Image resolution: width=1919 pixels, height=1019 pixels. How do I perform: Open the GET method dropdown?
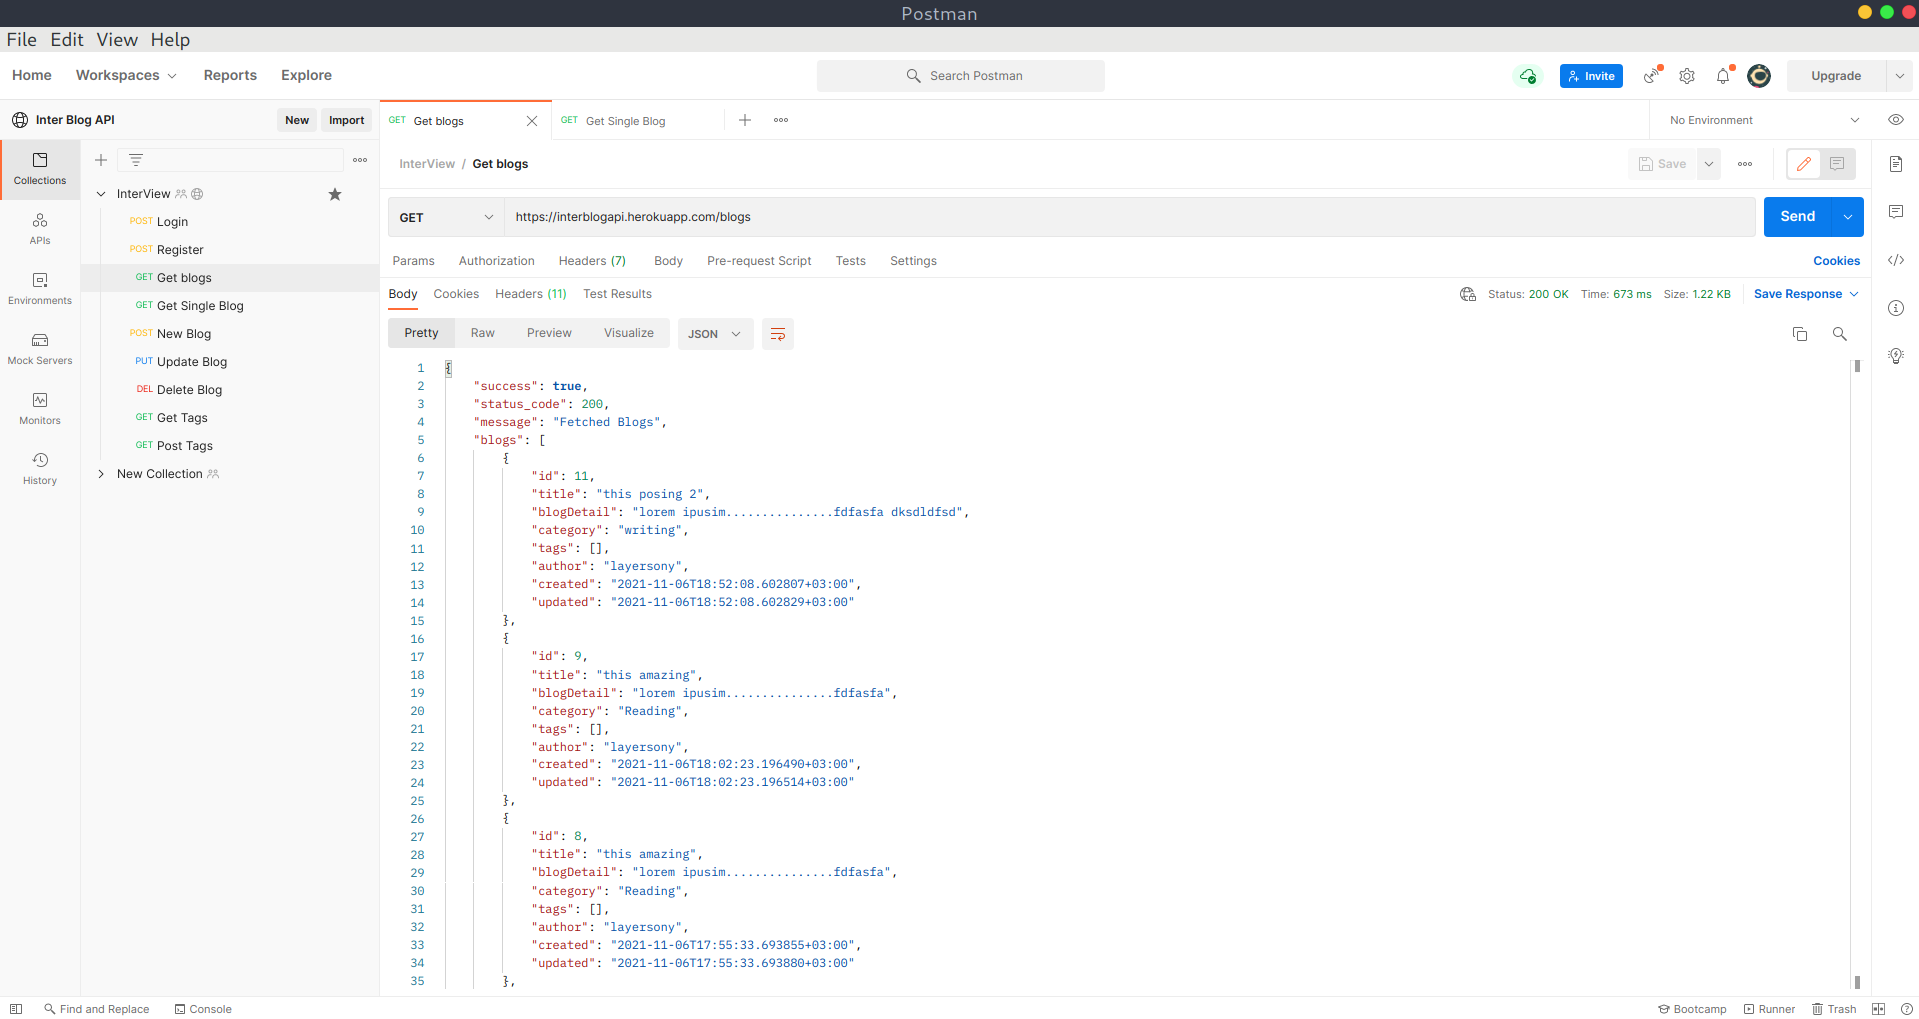[446, 217]
